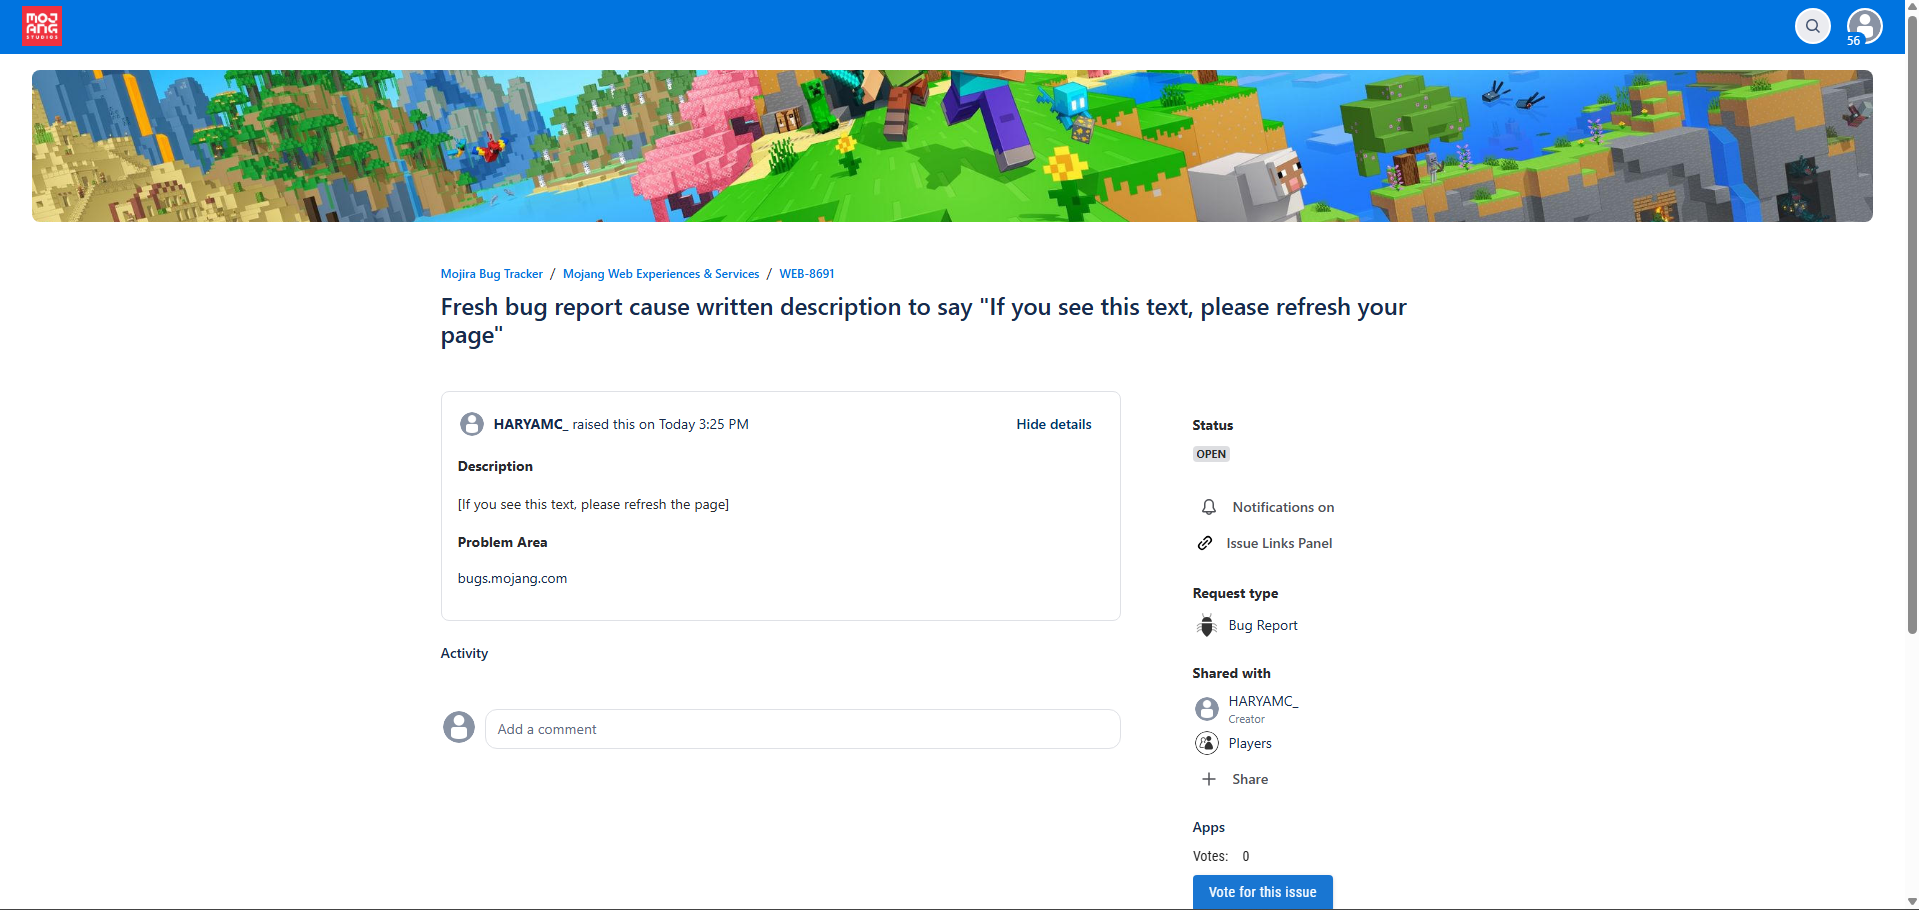1919x910 pixels.
Task: Click HARYAMC_ name under Shared with
Action: [1263, 701]
